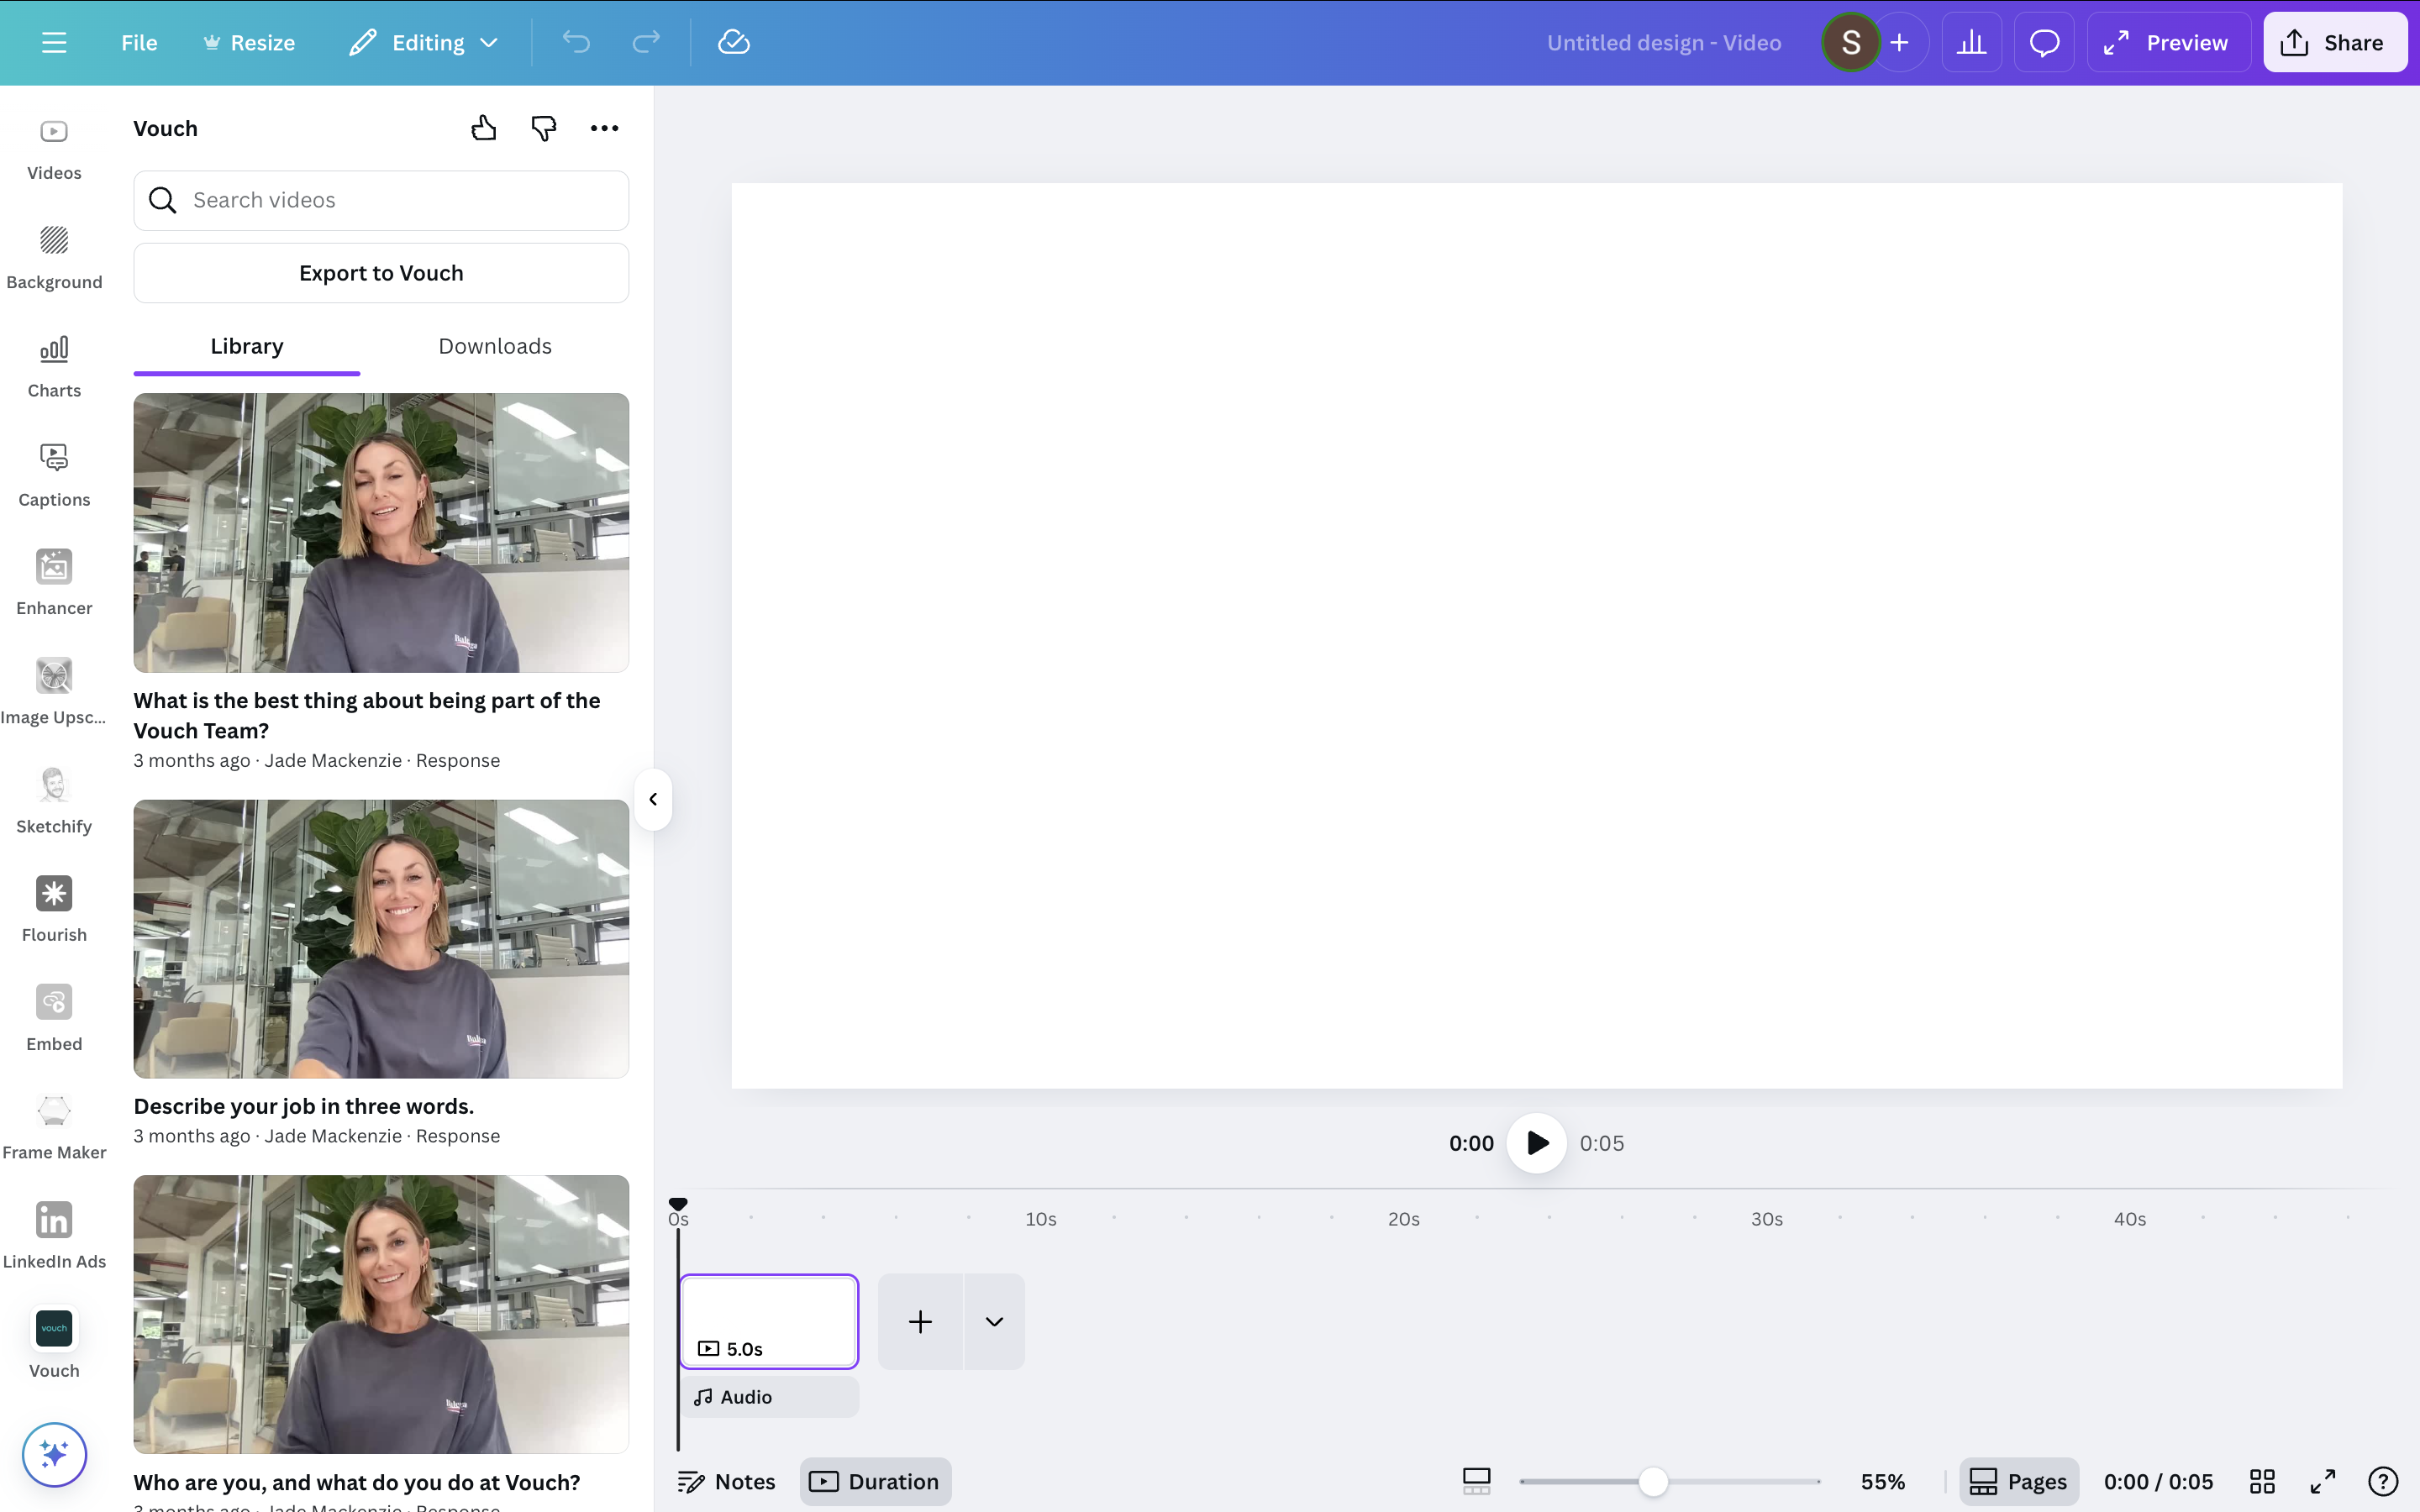Click the thumbs up icon for Vouch
This screenshot has width=2420, height=1512.
[484, 128]
